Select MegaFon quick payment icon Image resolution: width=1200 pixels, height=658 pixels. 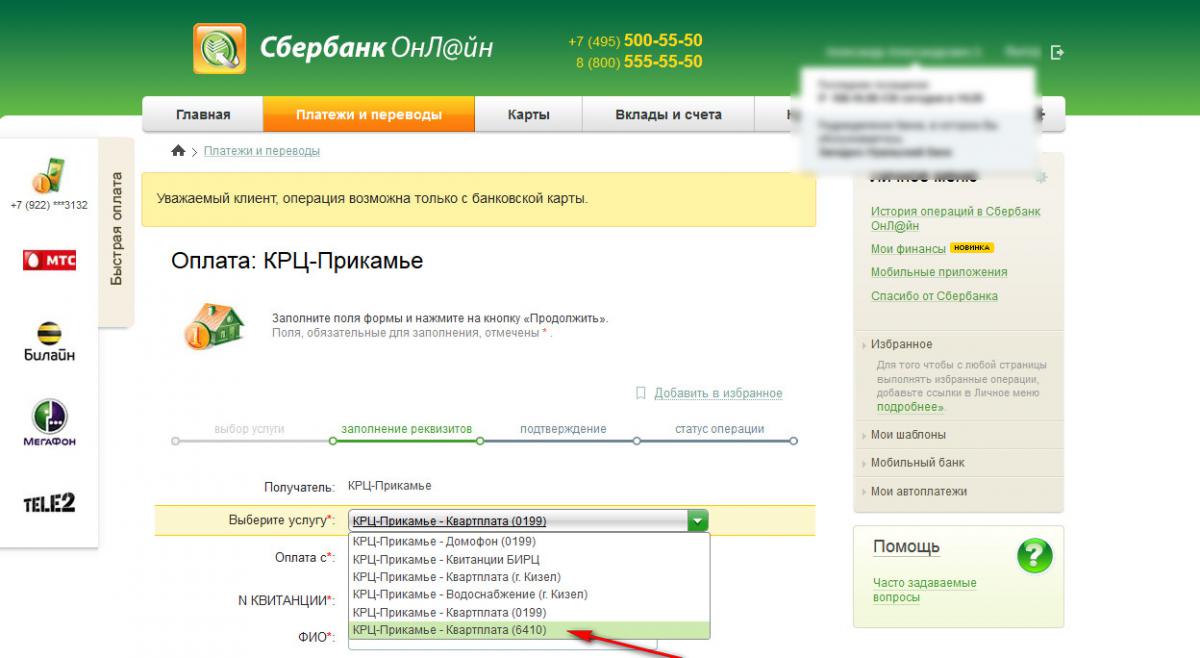pyautogui.click(x=49, y=423)
